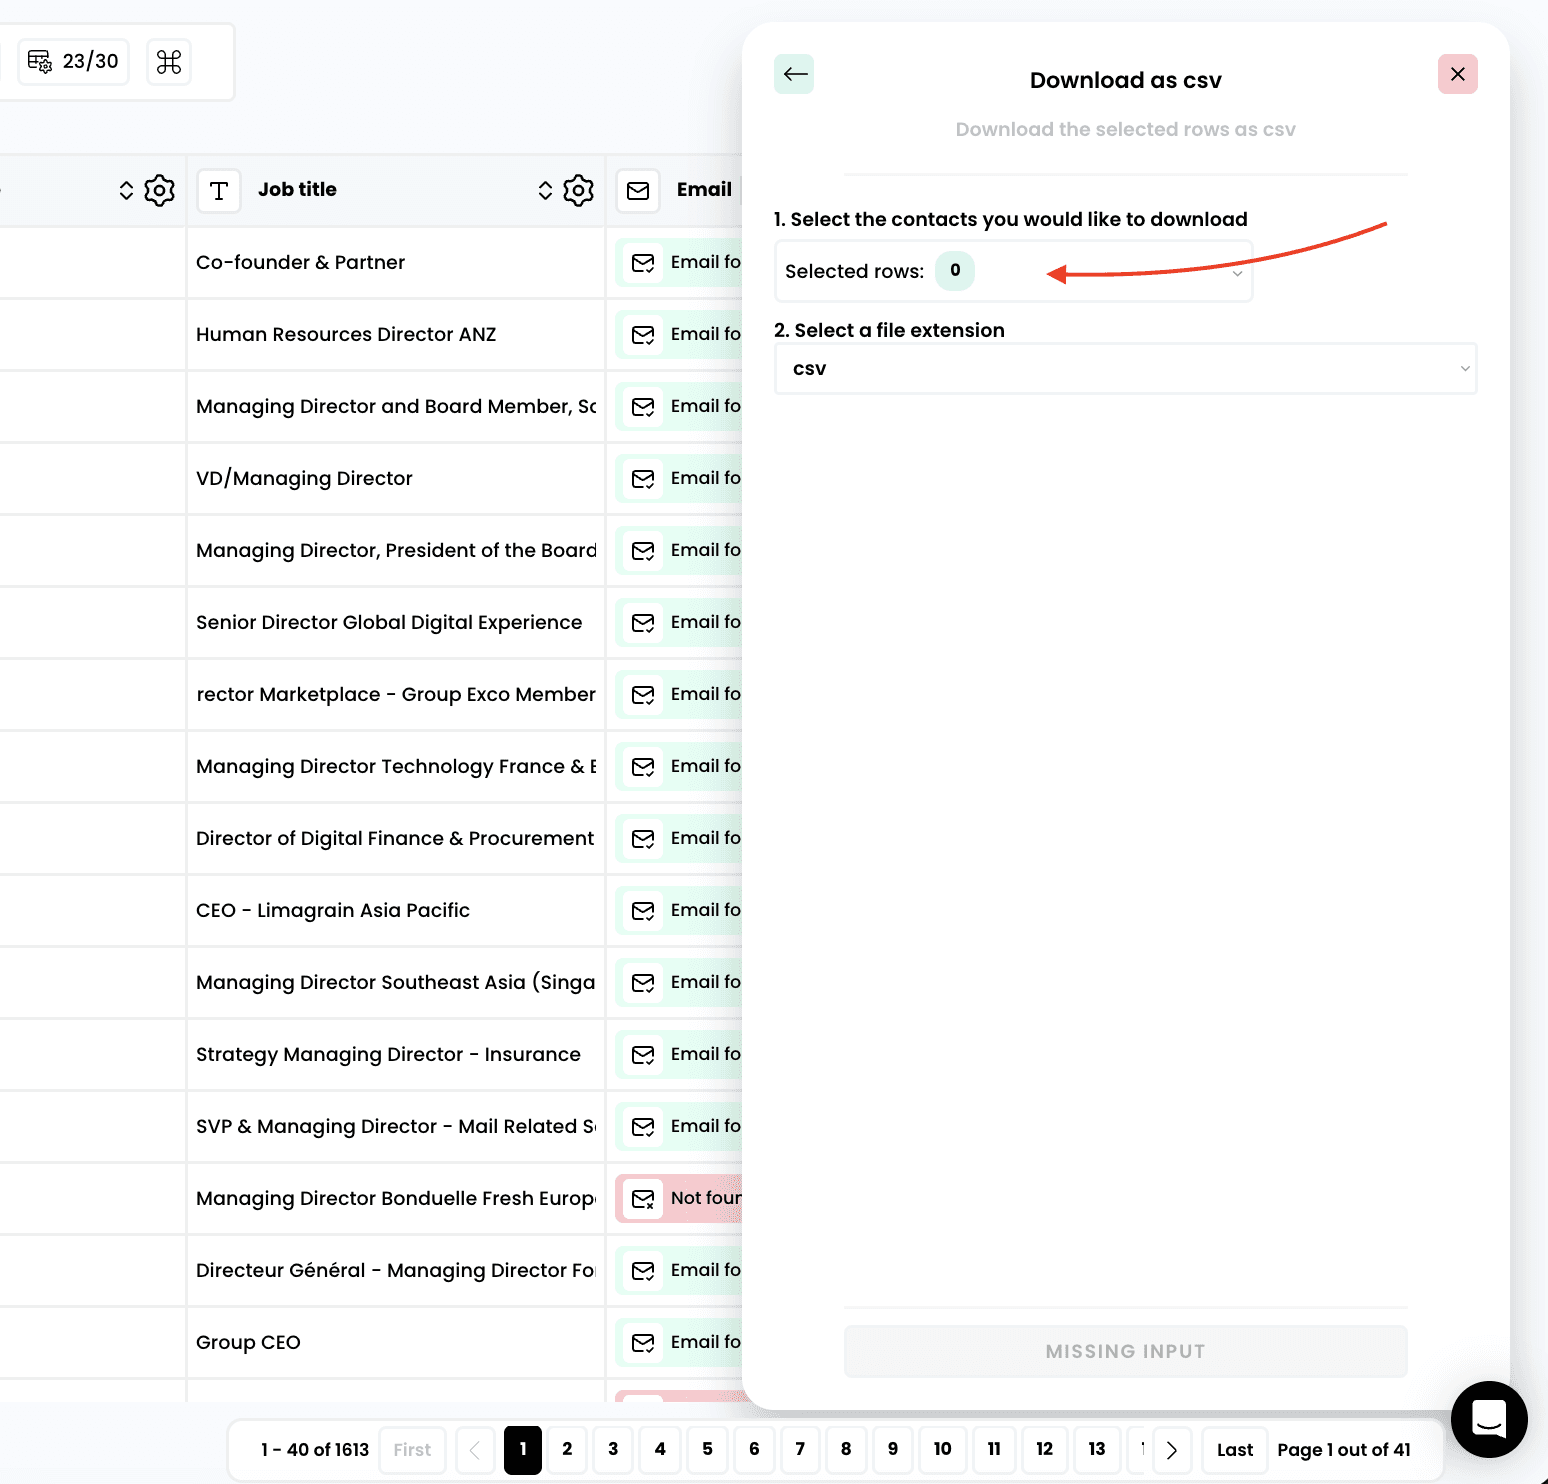Open the csv file extension dropdown
The width and height of the screenshot is (1548, 1484).
[1125, 369]
